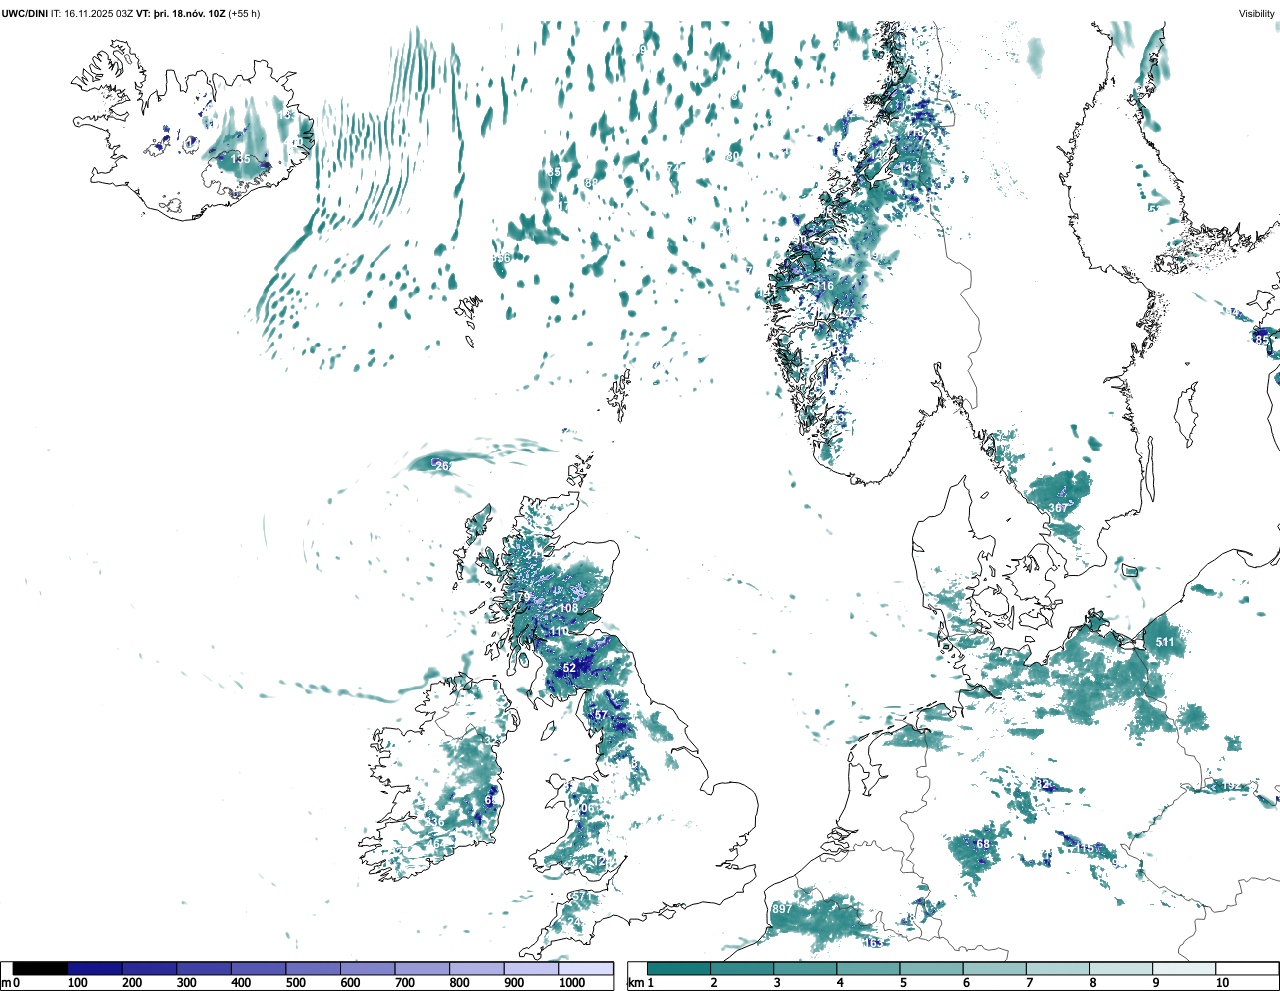The height and width of the screenshot is (991, 1280).
Task: Pick the swatch between 7 and 8 km
Action: [1057, 969]
